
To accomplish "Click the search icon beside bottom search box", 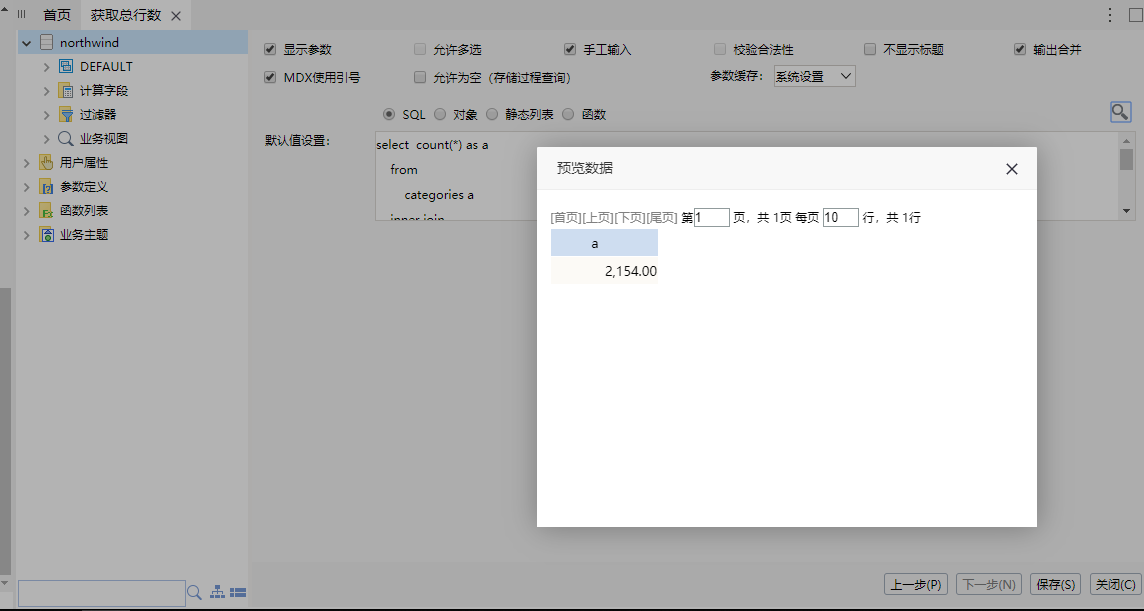I will 194,593.
